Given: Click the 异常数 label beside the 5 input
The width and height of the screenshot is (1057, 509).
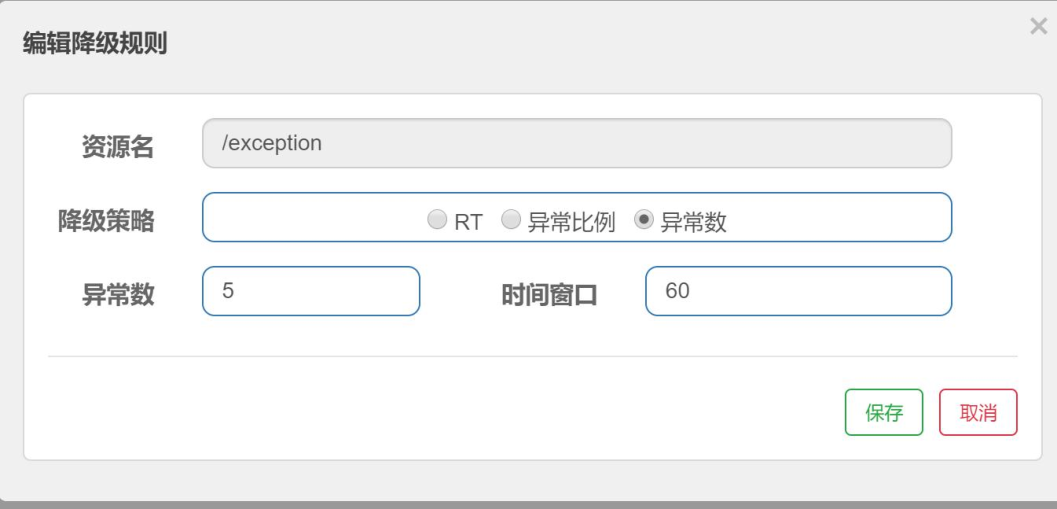Looking at the screenshot, I should (x=117, y=294).
